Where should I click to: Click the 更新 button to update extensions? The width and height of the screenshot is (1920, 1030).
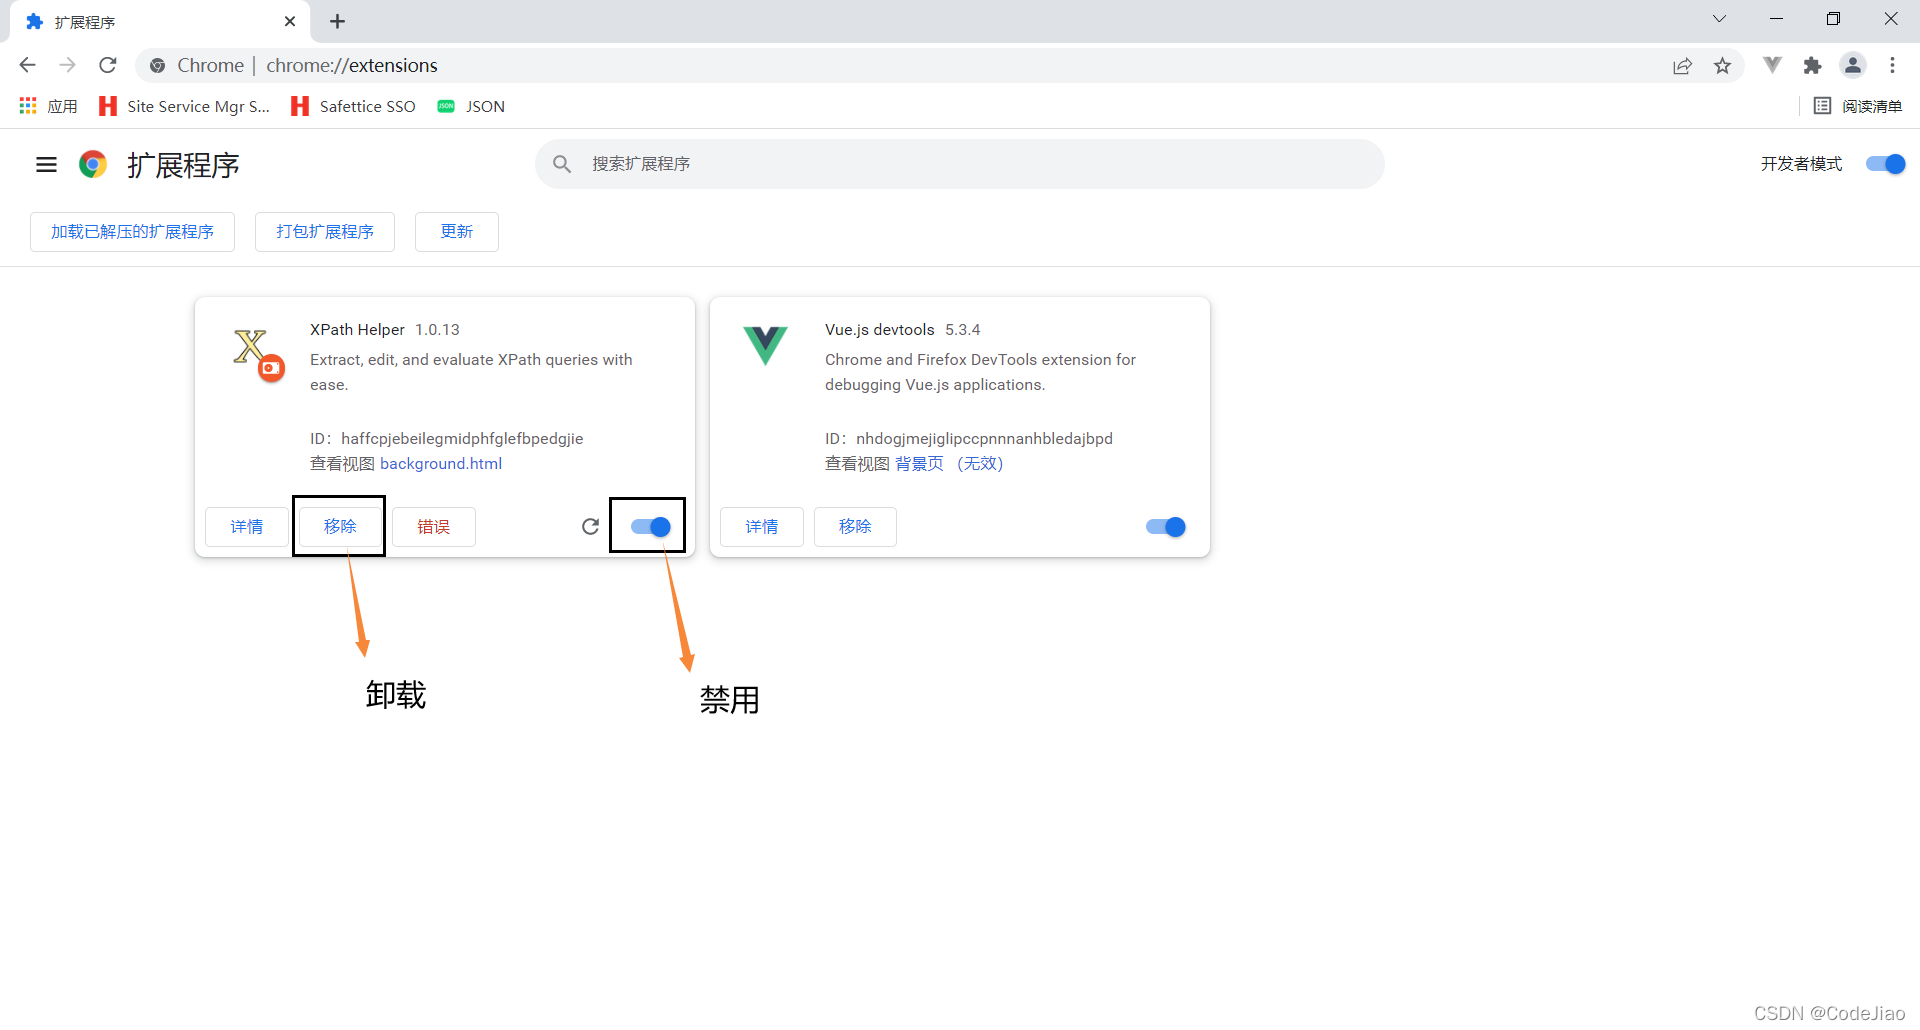pos(456,231)
